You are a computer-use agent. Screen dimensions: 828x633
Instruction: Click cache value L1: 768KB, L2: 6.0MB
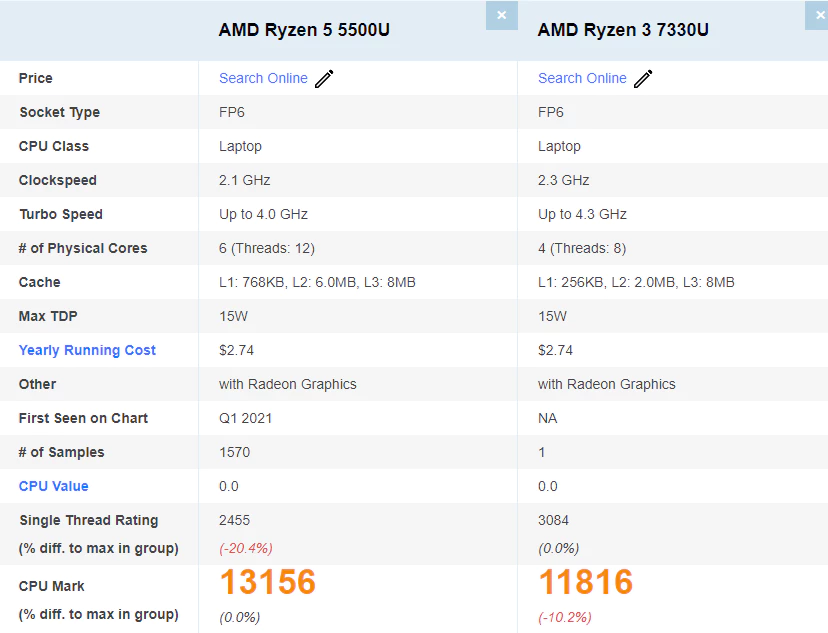point(317,282)
